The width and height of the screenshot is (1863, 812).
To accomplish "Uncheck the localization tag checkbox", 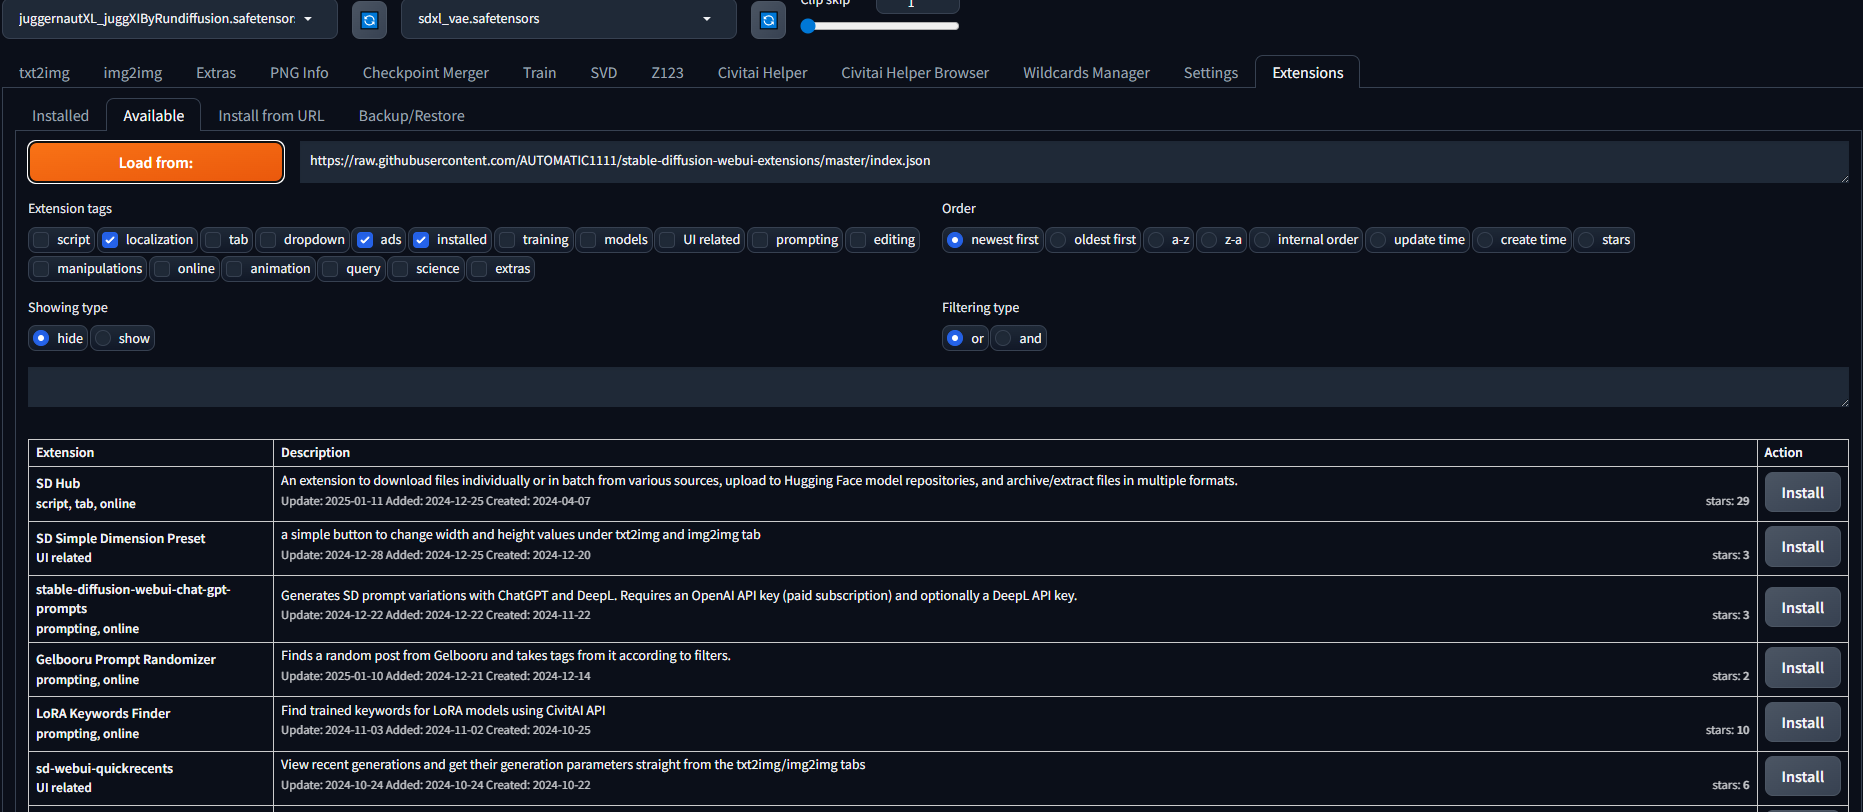I will point(110,240).
